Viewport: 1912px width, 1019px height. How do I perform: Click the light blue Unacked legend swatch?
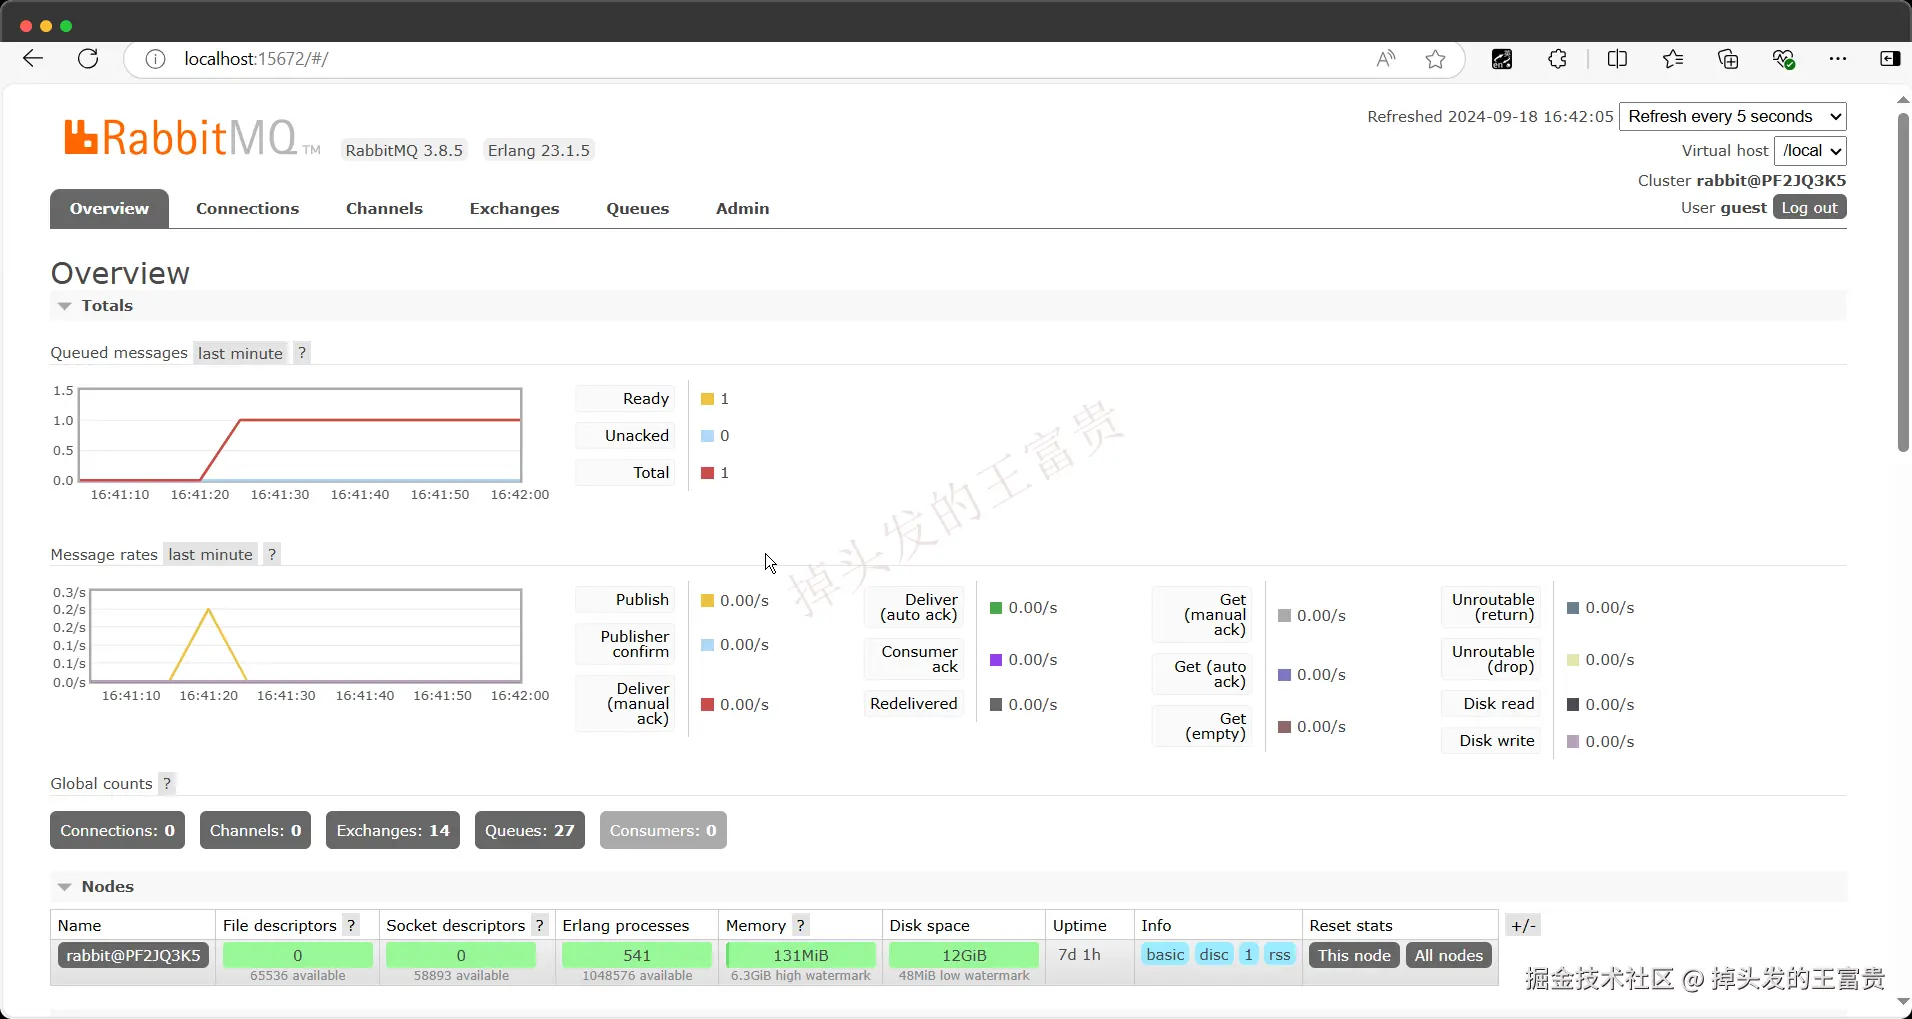[x=707, y=436]
